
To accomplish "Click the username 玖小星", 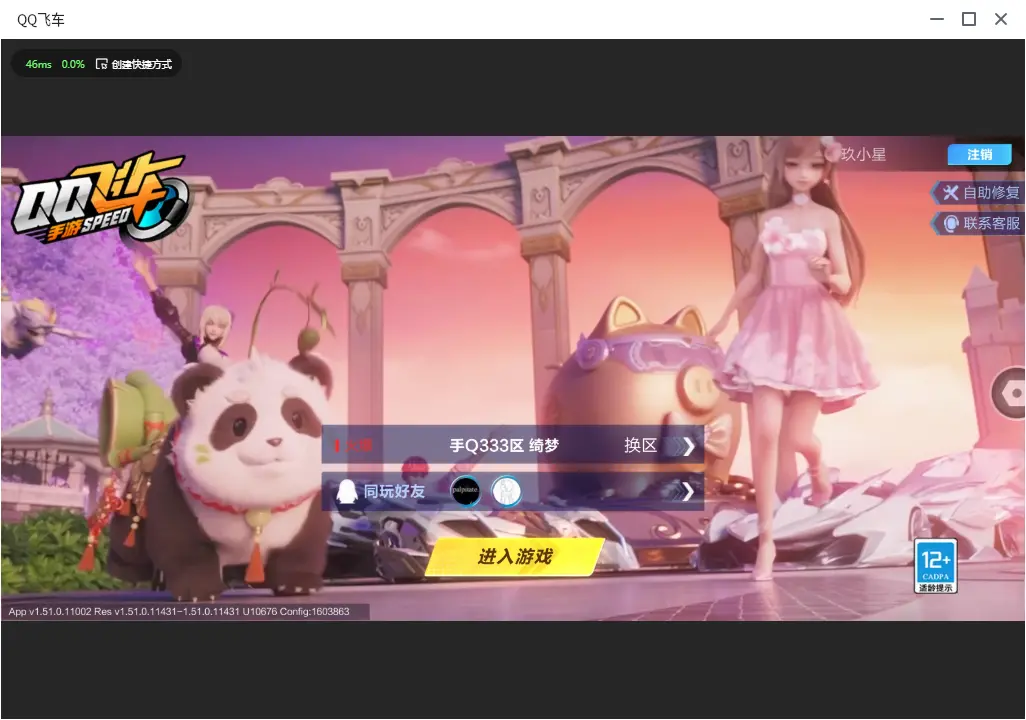I will pyautogui.click(x=863, y=154).
